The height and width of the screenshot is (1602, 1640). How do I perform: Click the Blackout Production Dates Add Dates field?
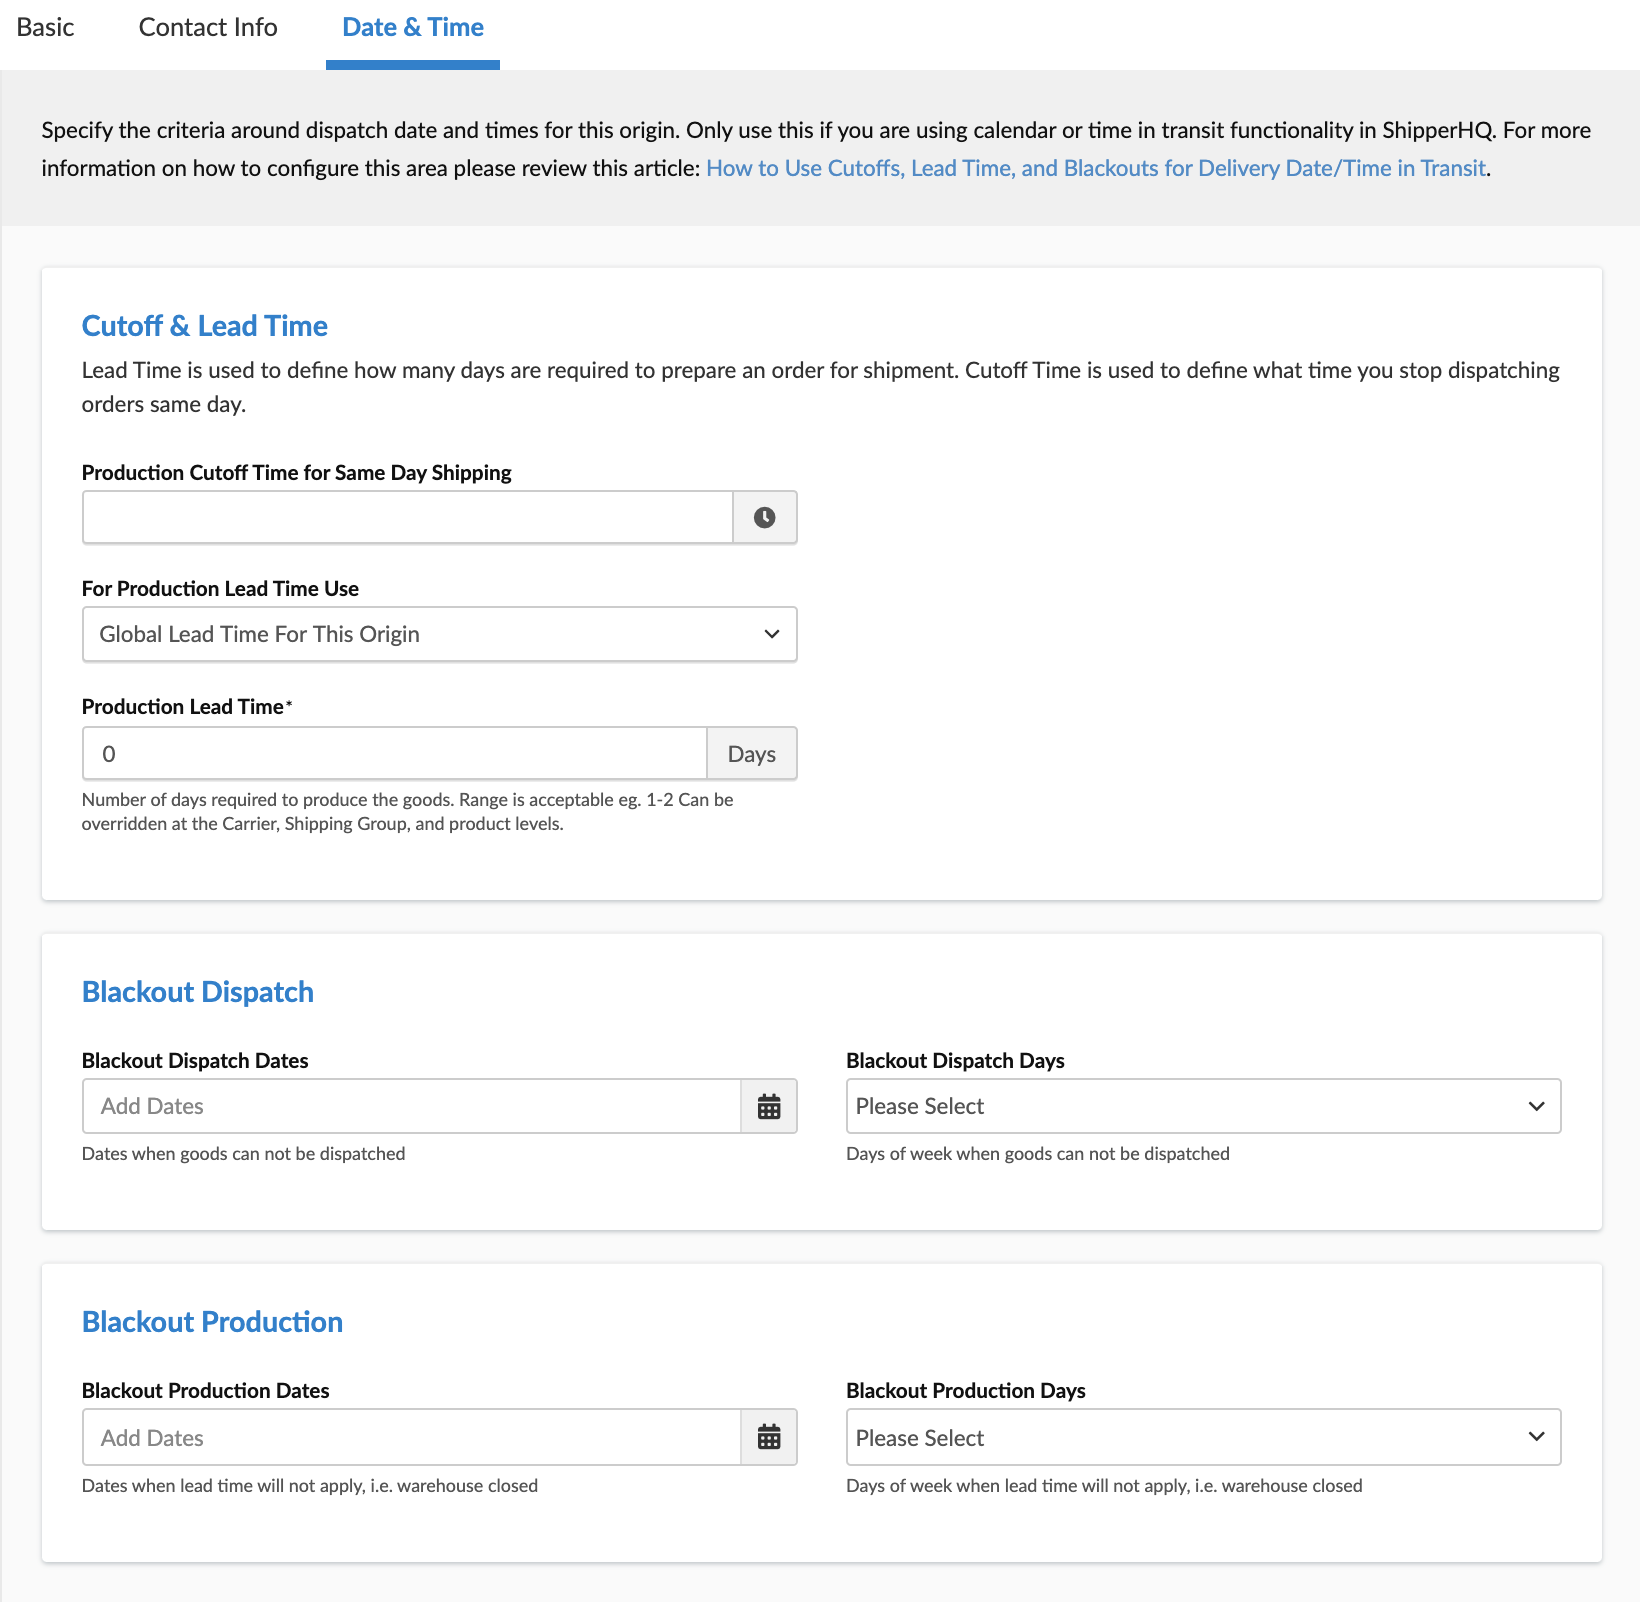click(411, 1437)
